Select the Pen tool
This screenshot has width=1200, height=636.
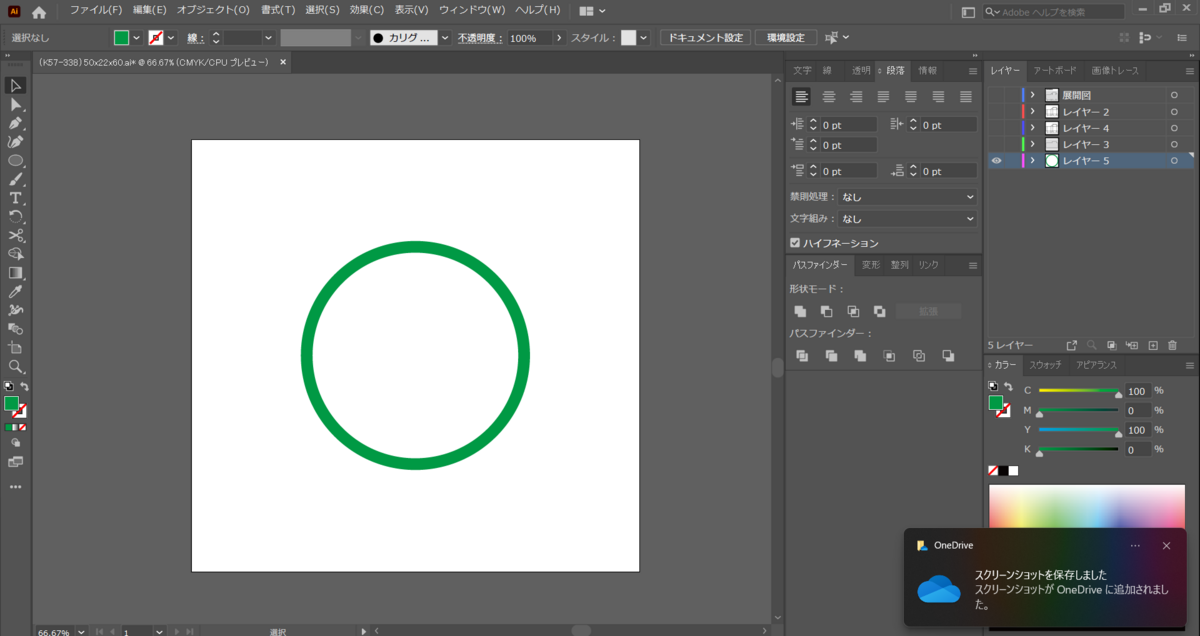(x=16, y=123)
